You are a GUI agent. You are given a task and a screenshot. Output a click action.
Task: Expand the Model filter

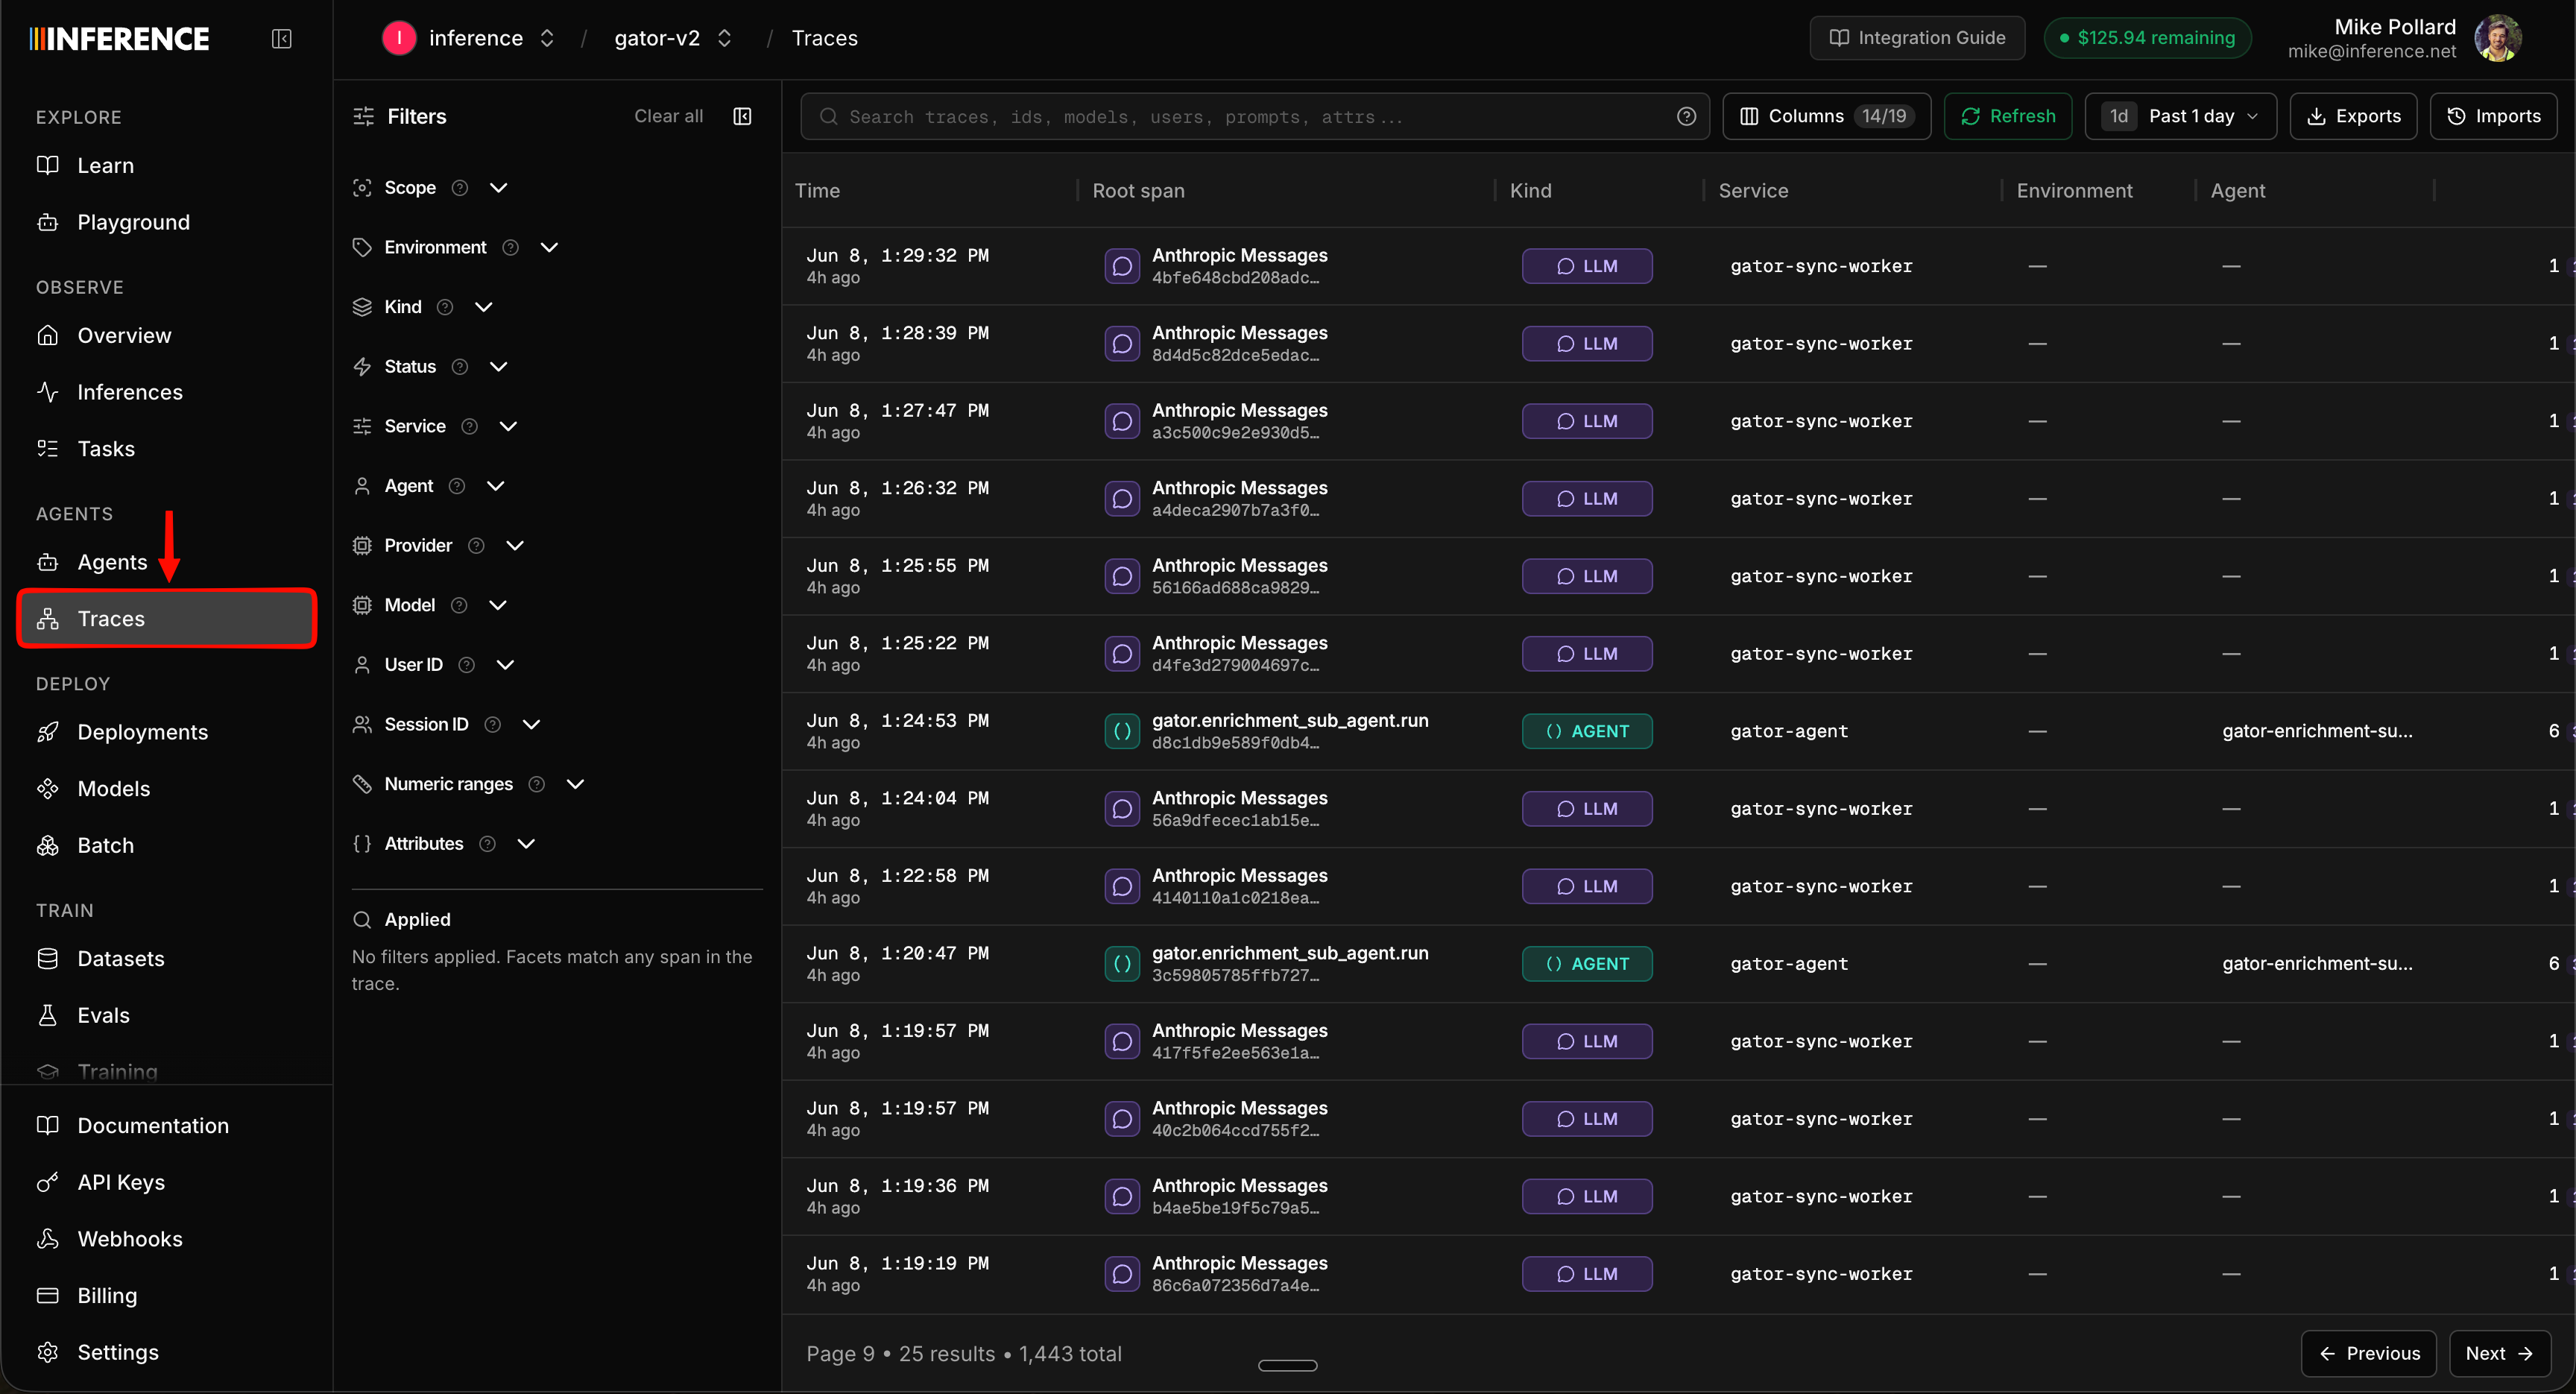tap(498, 605)
